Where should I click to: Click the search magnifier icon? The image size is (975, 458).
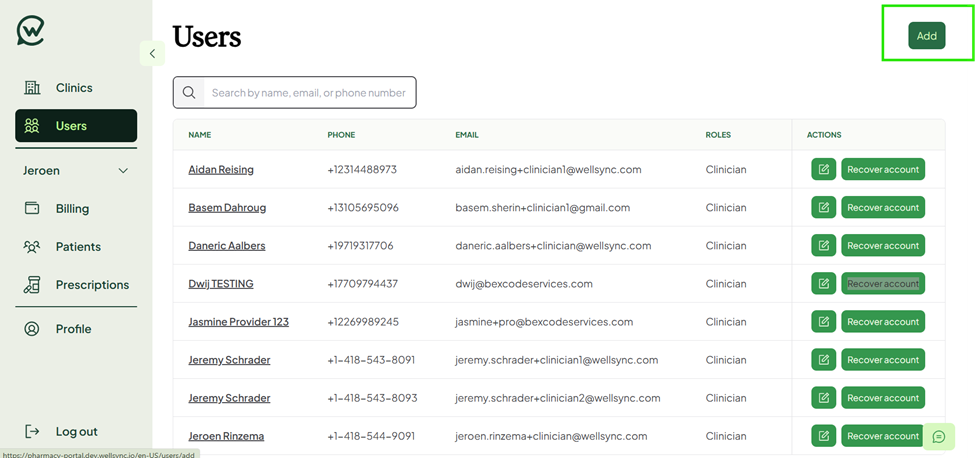coord(189,93)
